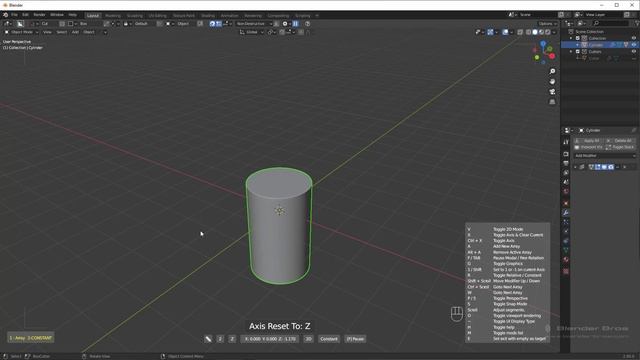The height and width of the screenshot is (360, 640).
Task: Switch to the Modeling workspace tab
Action: coord(113,16)
